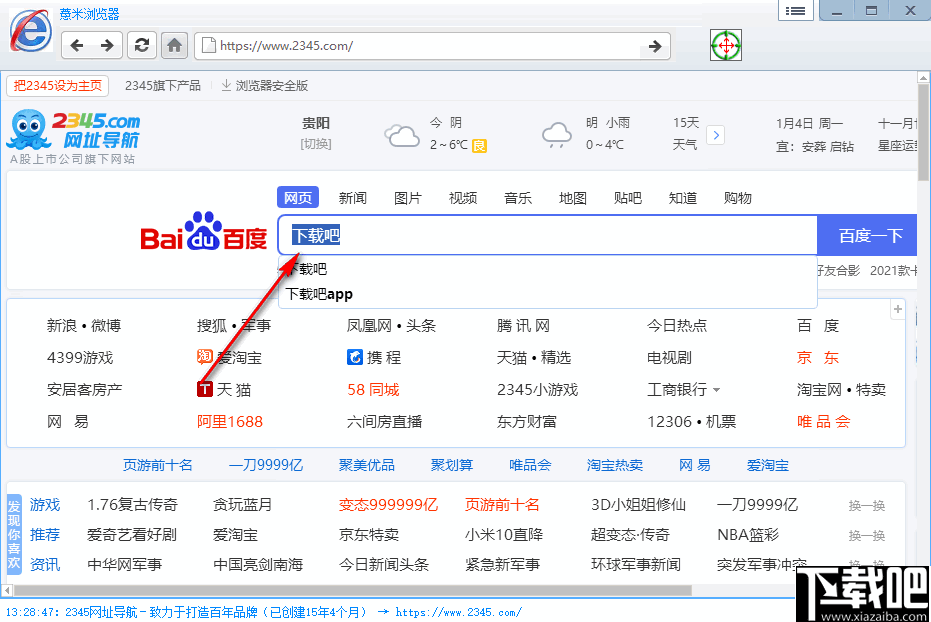Click the blue 淘宝热卖 link
The height and width of the screenshot is (622, 931).
[615, 465]
